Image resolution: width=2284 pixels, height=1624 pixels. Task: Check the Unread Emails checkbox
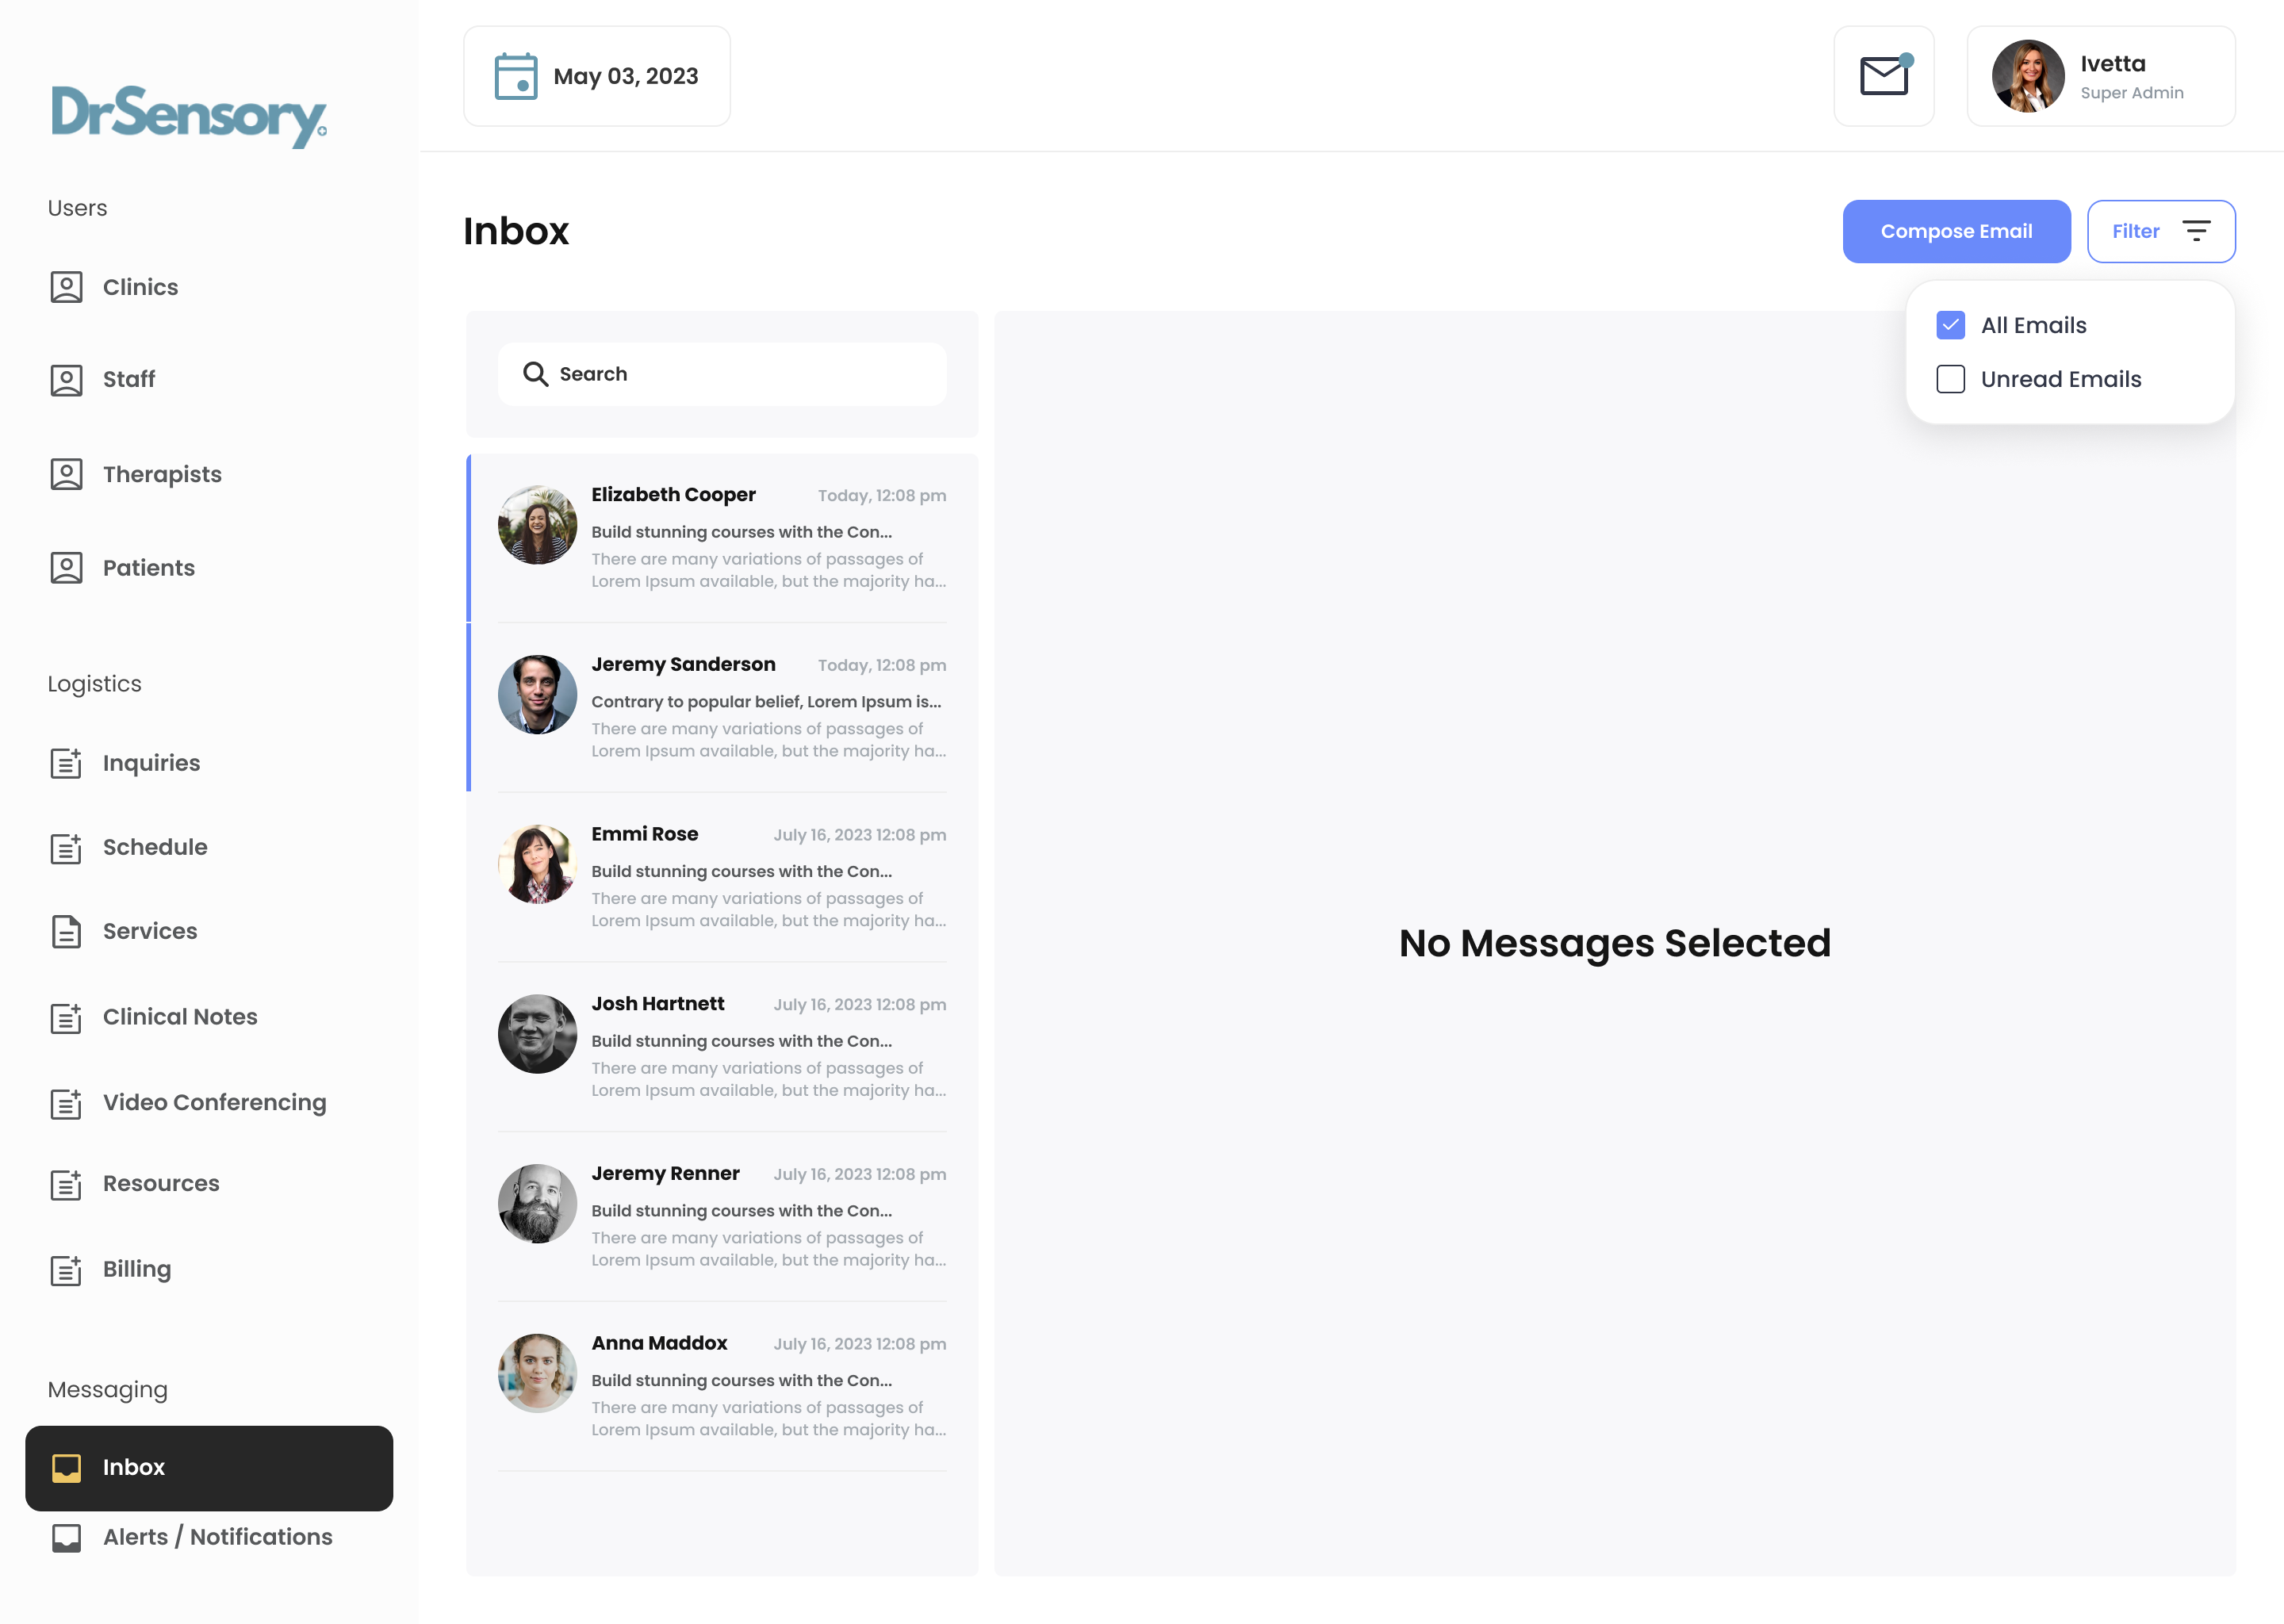[x=1950, y=379]
